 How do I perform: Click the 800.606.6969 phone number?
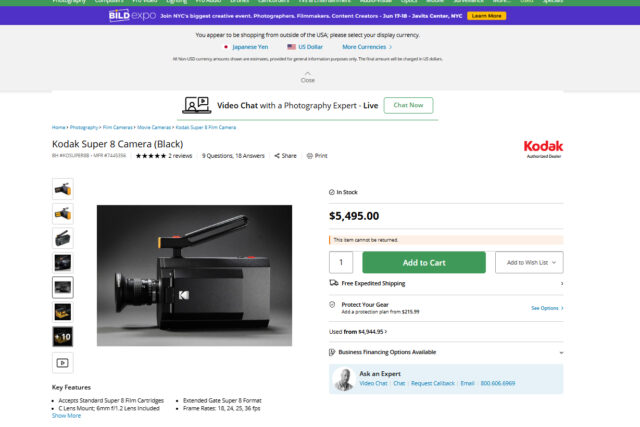pos(498,383)
